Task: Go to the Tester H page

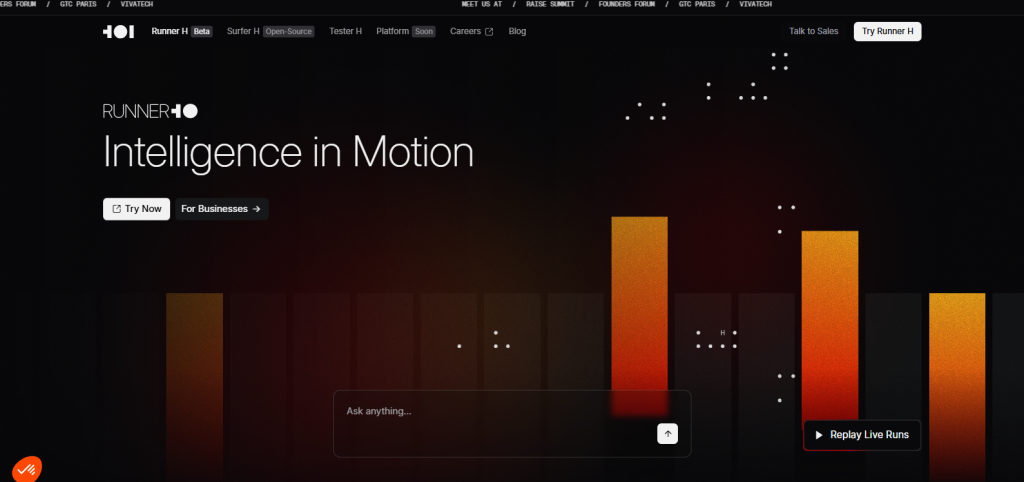Action: tap(345, 31)
